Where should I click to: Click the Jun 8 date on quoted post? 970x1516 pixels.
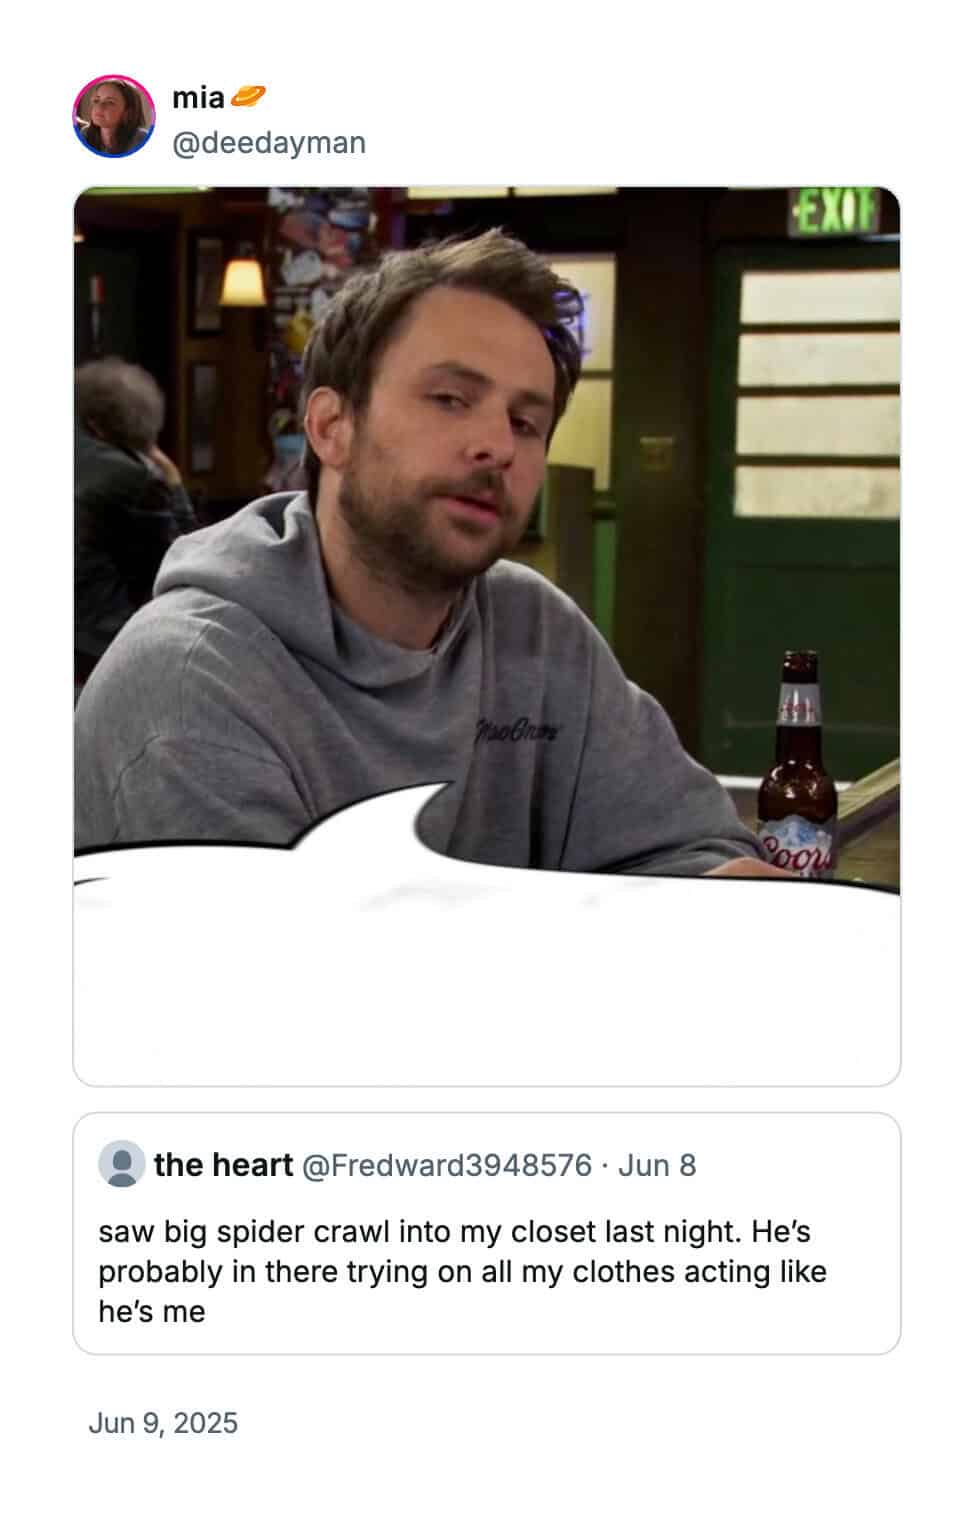(657, 1165)
